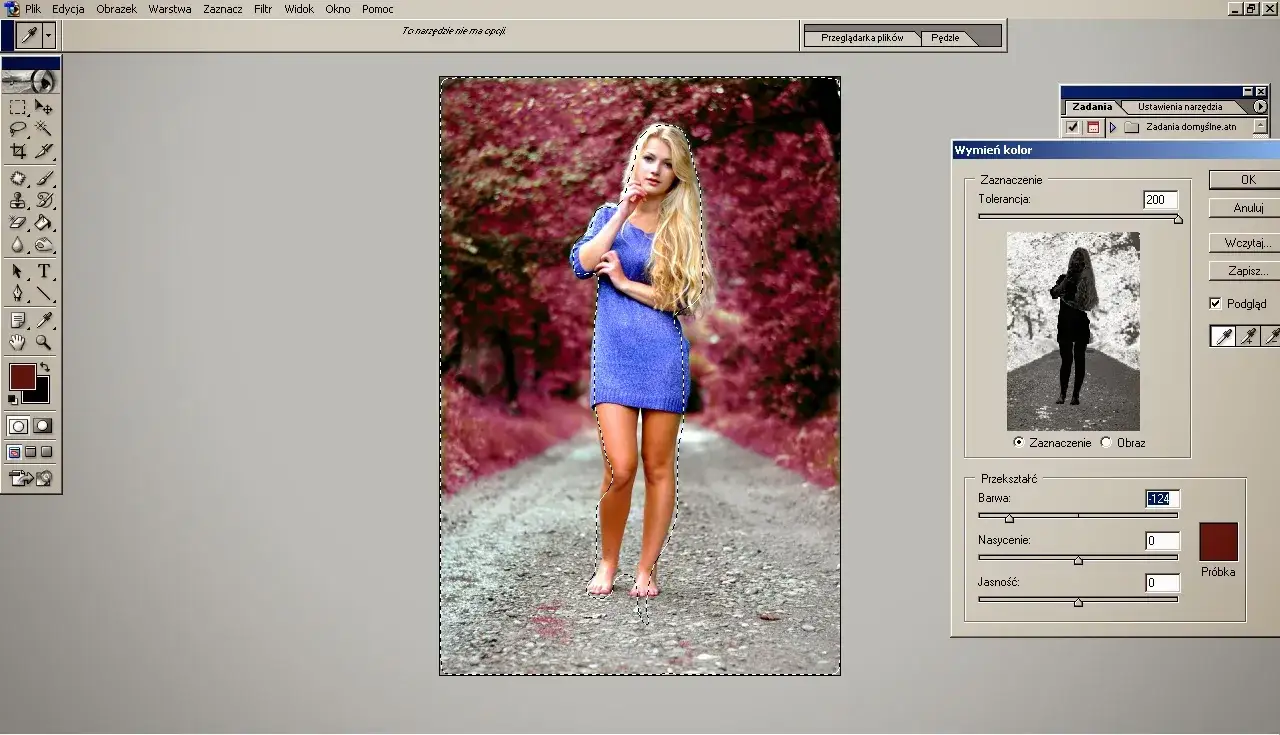Toggle the checkbox beside Zadania domyślne.atn
This screenshot has width=1280, height=735.
click(1072, 127)
